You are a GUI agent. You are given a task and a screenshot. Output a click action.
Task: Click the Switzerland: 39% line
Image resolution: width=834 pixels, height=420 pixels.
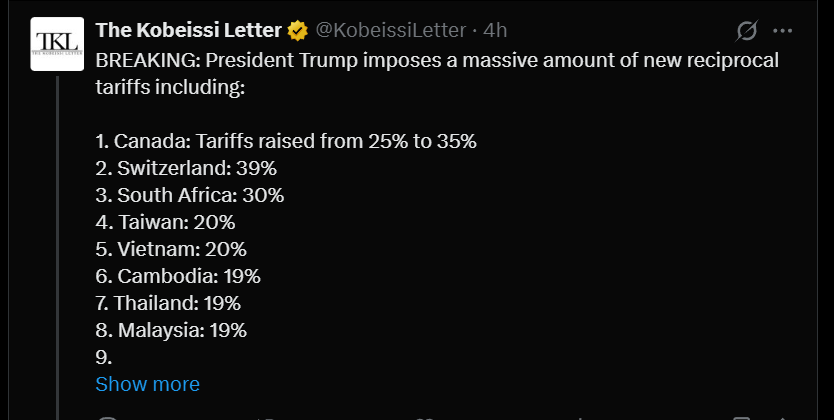pos(186,169)
